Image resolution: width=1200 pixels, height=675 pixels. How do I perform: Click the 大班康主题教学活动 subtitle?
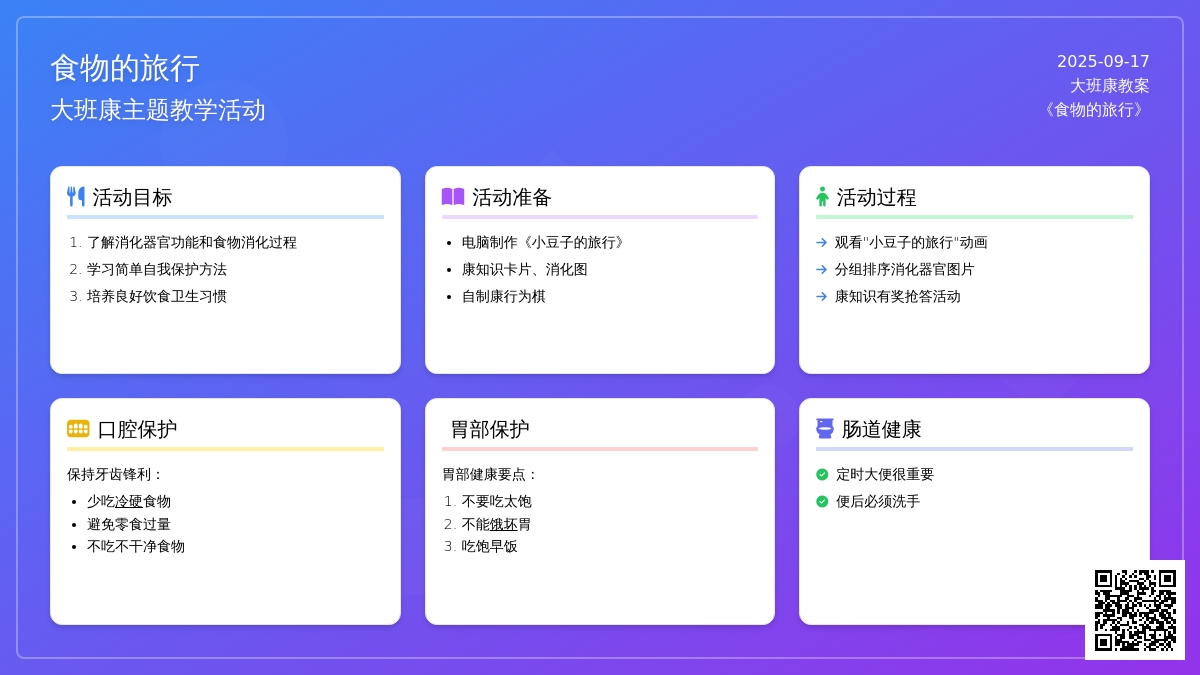click(x=158, y=110)
